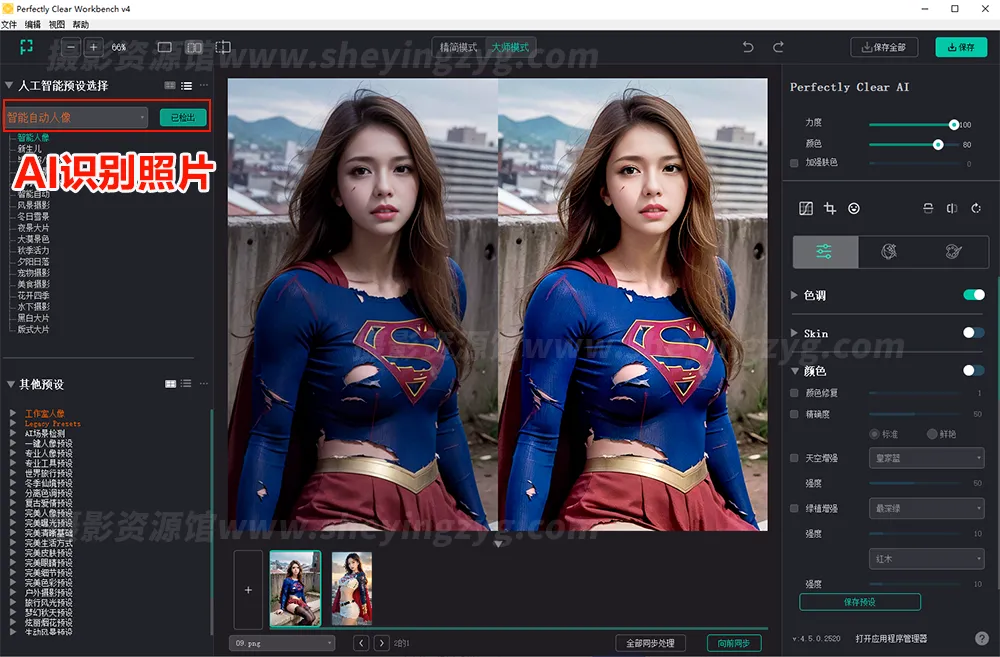Open the paint palette finishing tab

(954, 251)
